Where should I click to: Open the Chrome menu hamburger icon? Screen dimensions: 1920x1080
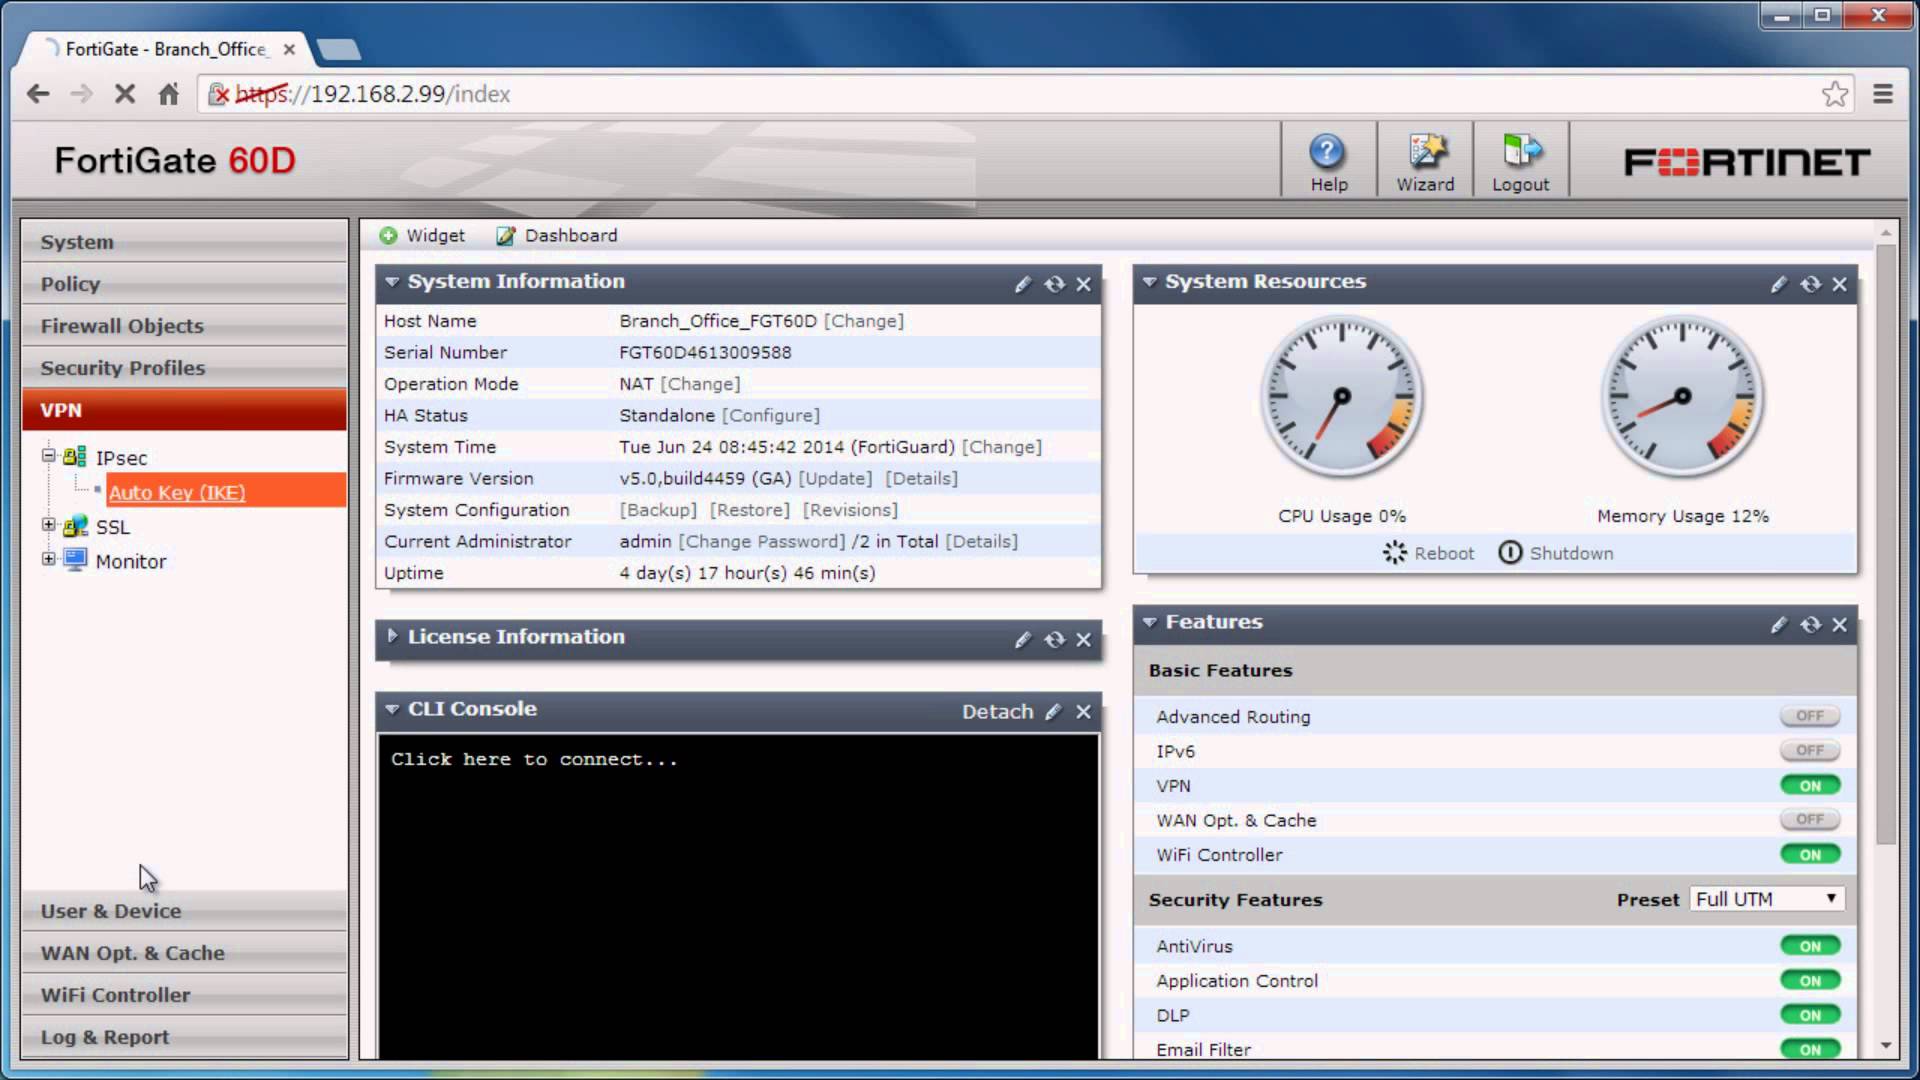click(1883, 94)
